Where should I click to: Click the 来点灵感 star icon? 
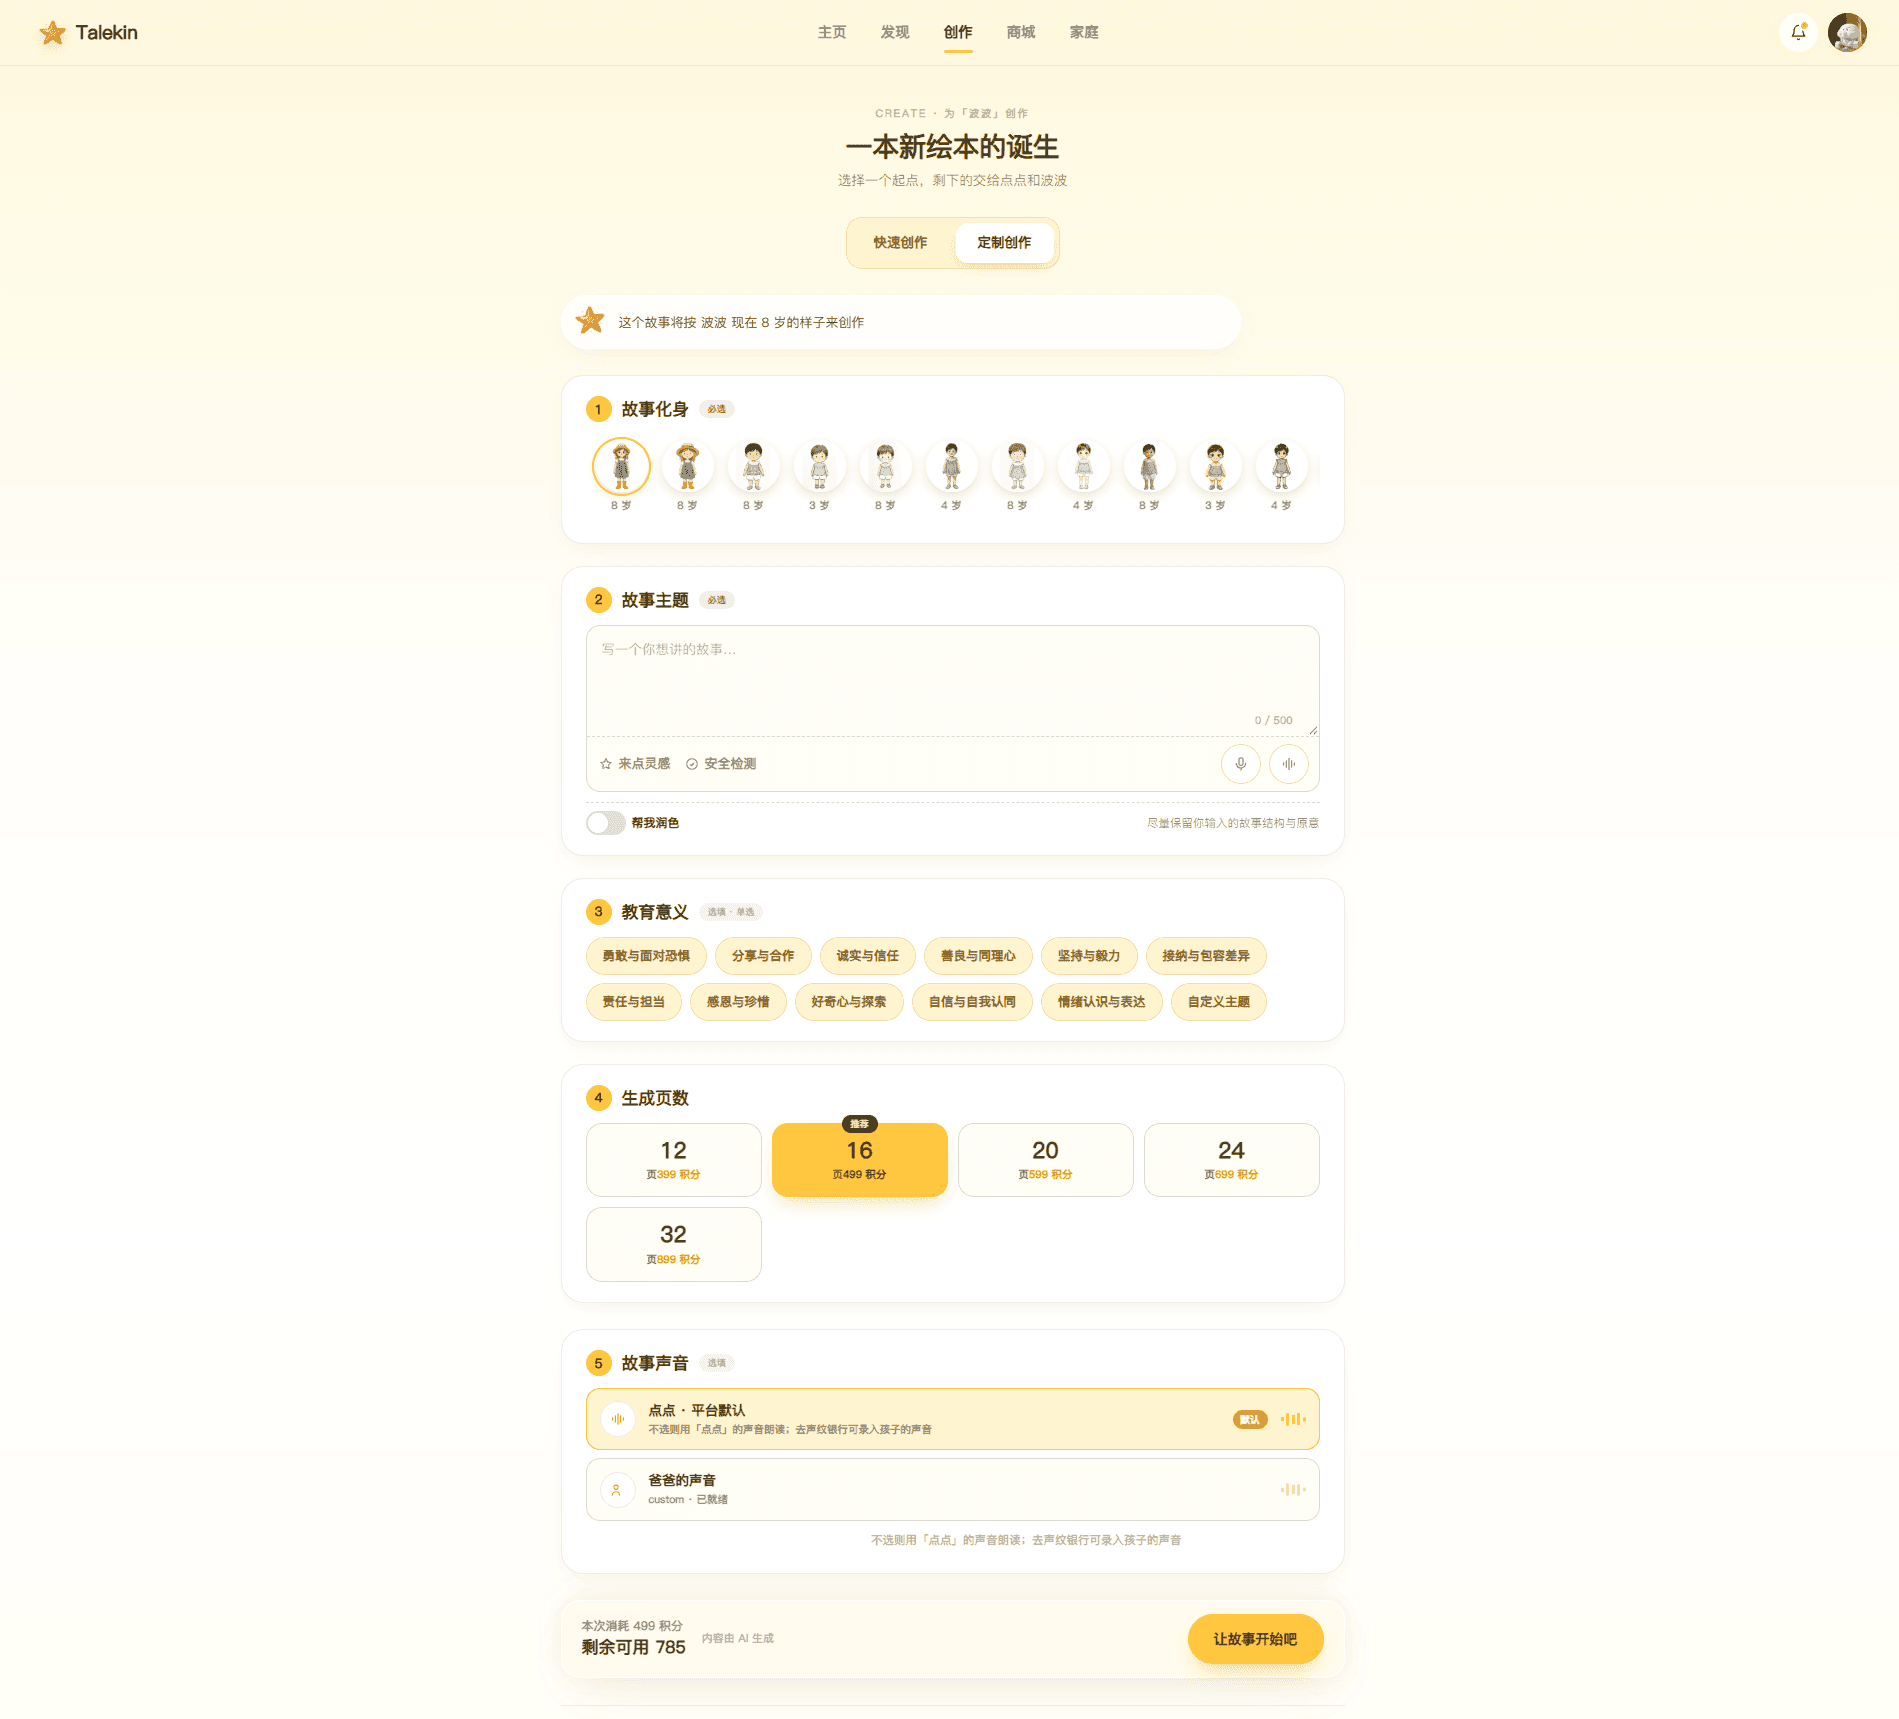coord(606,764)
